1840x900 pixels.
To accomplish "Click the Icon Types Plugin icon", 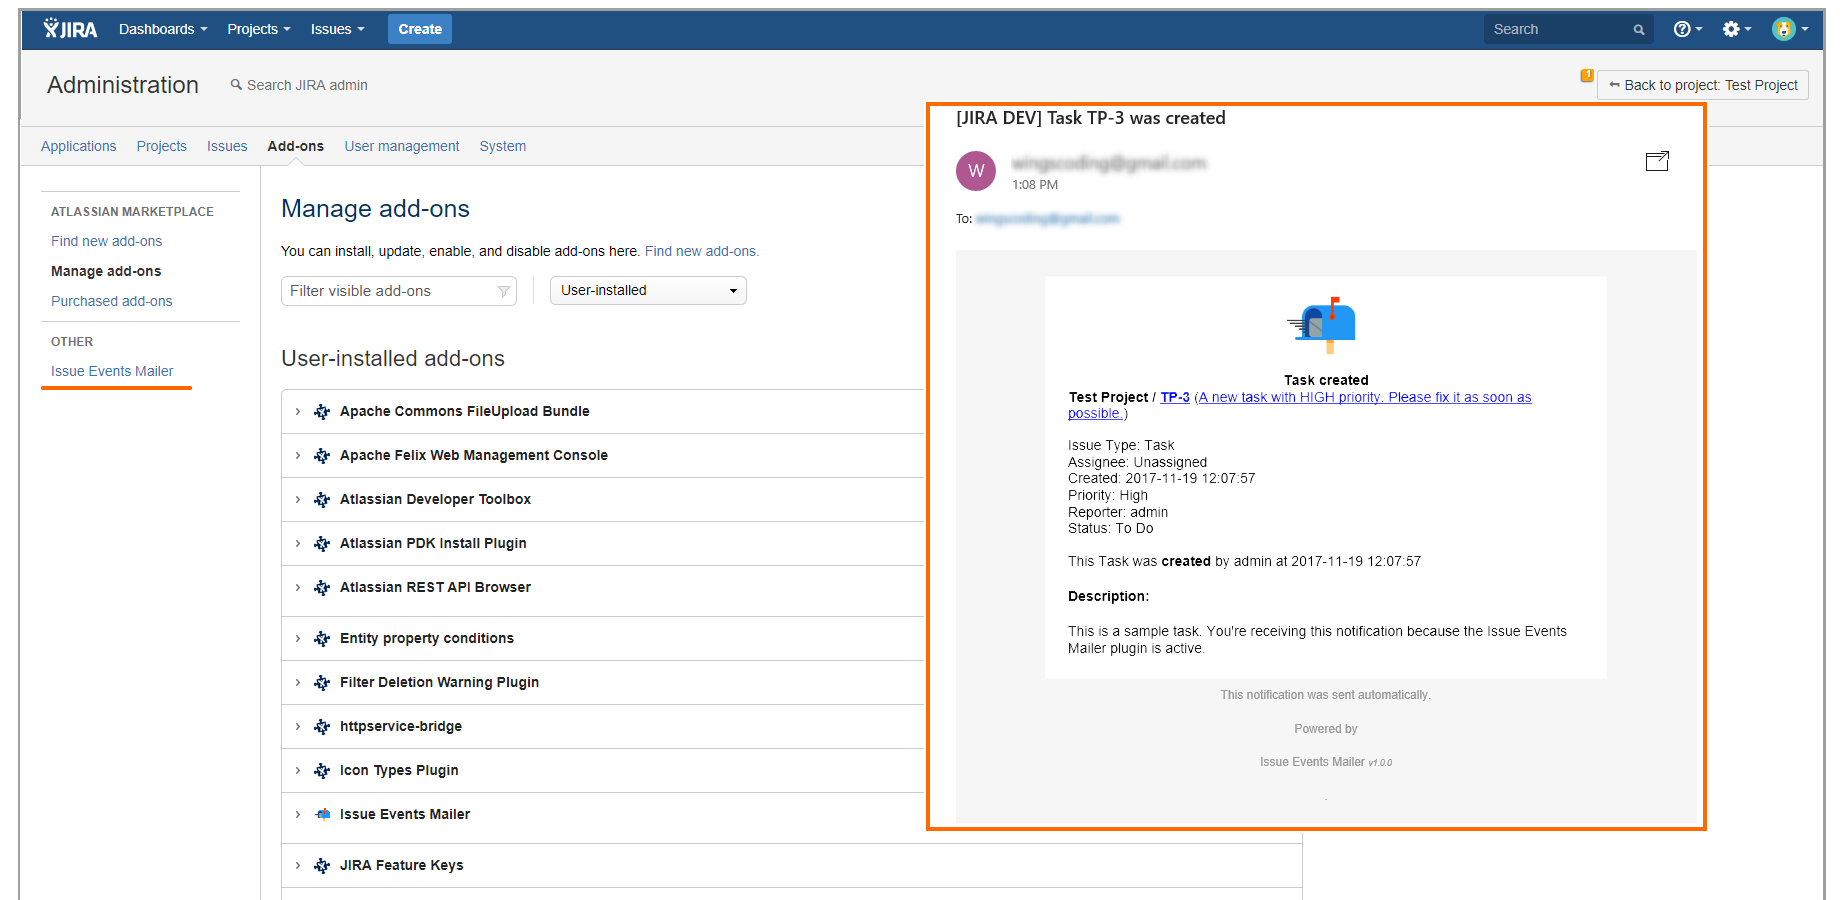I will tap(322, 770).
